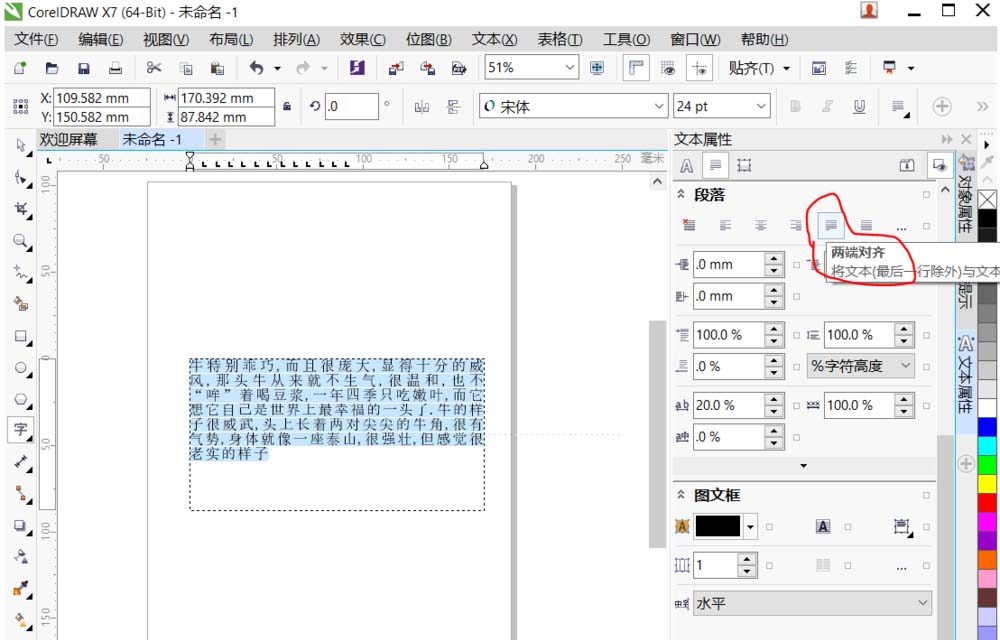Click the Print icon
This screenshot has height=640, width=1000.
115,68
